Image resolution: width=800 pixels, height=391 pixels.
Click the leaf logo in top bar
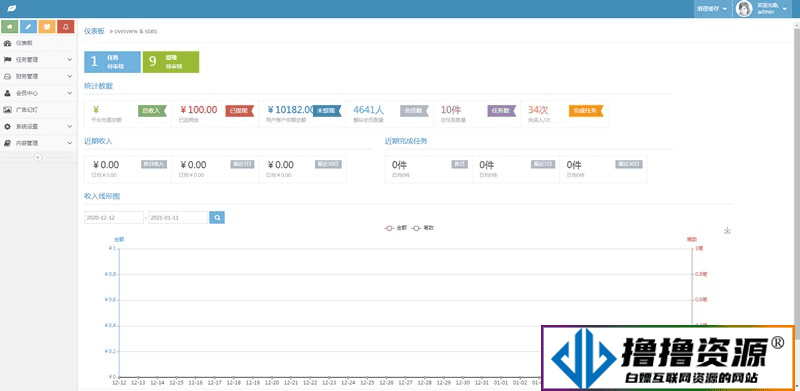11,9
